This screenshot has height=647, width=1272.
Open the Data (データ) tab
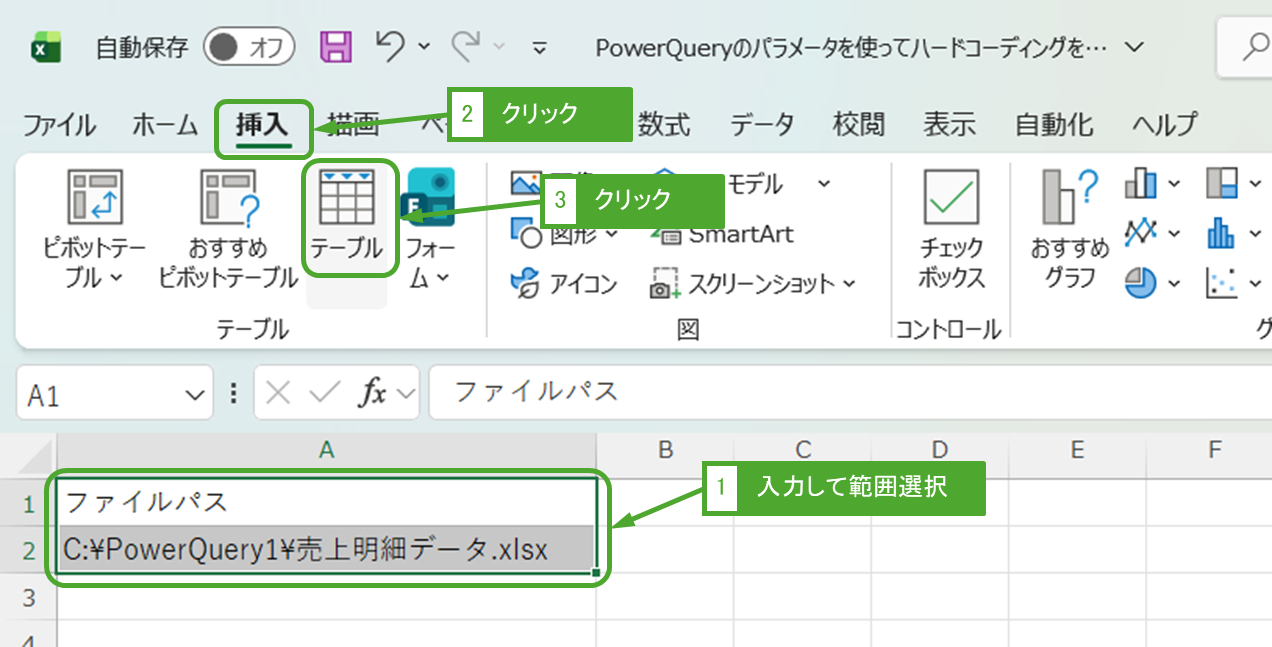point(761,125)
